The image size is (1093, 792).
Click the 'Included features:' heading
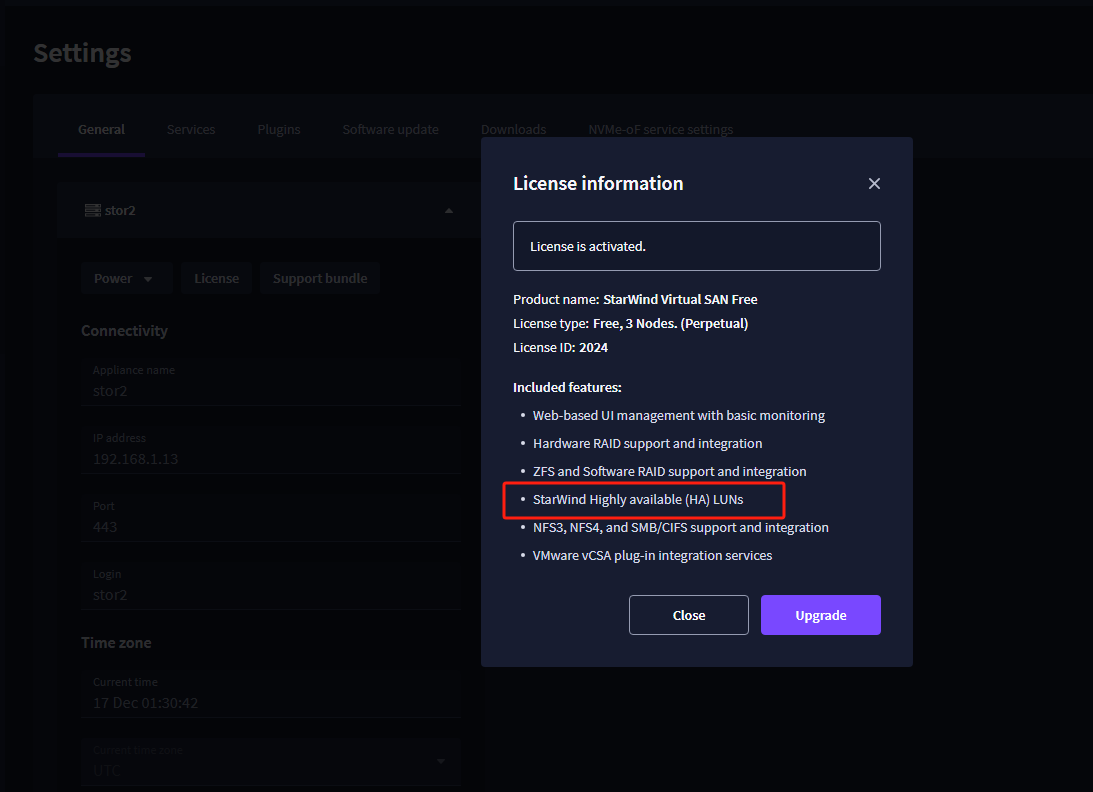[x=567, y=387]
